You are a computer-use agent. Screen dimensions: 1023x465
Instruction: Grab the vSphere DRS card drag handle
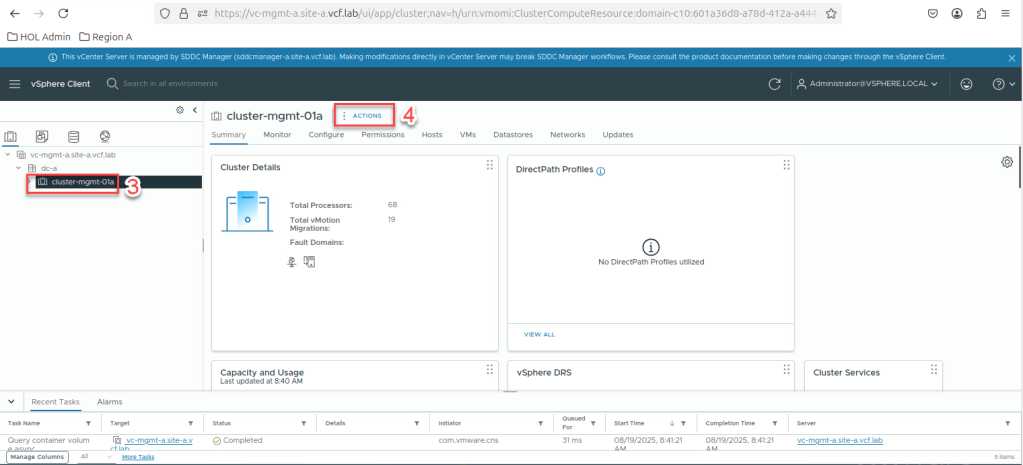coord(786,370)
